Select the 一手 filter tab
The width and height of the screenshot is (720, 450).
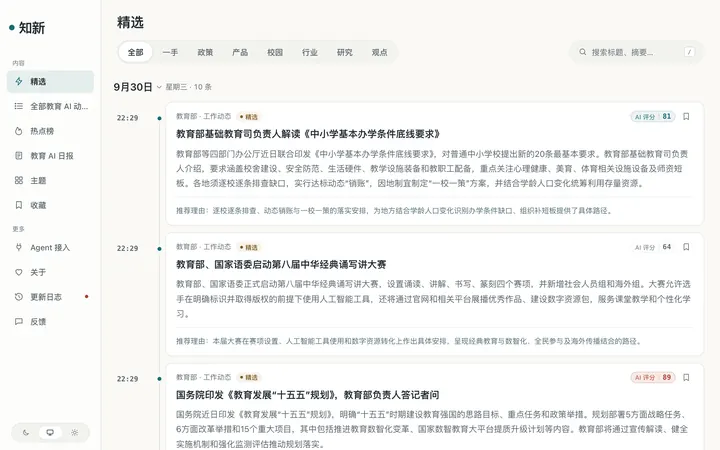coord(170,52)
